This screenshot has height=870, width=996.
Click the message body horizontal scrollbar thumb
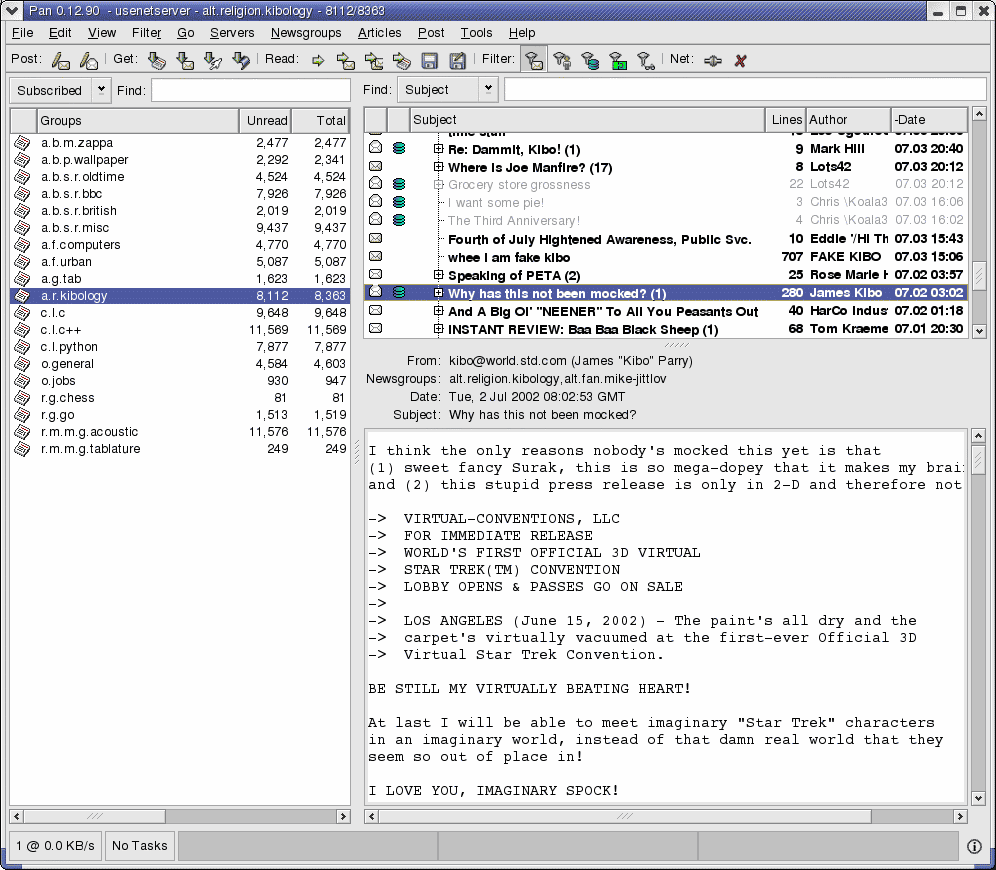point(625,816)
